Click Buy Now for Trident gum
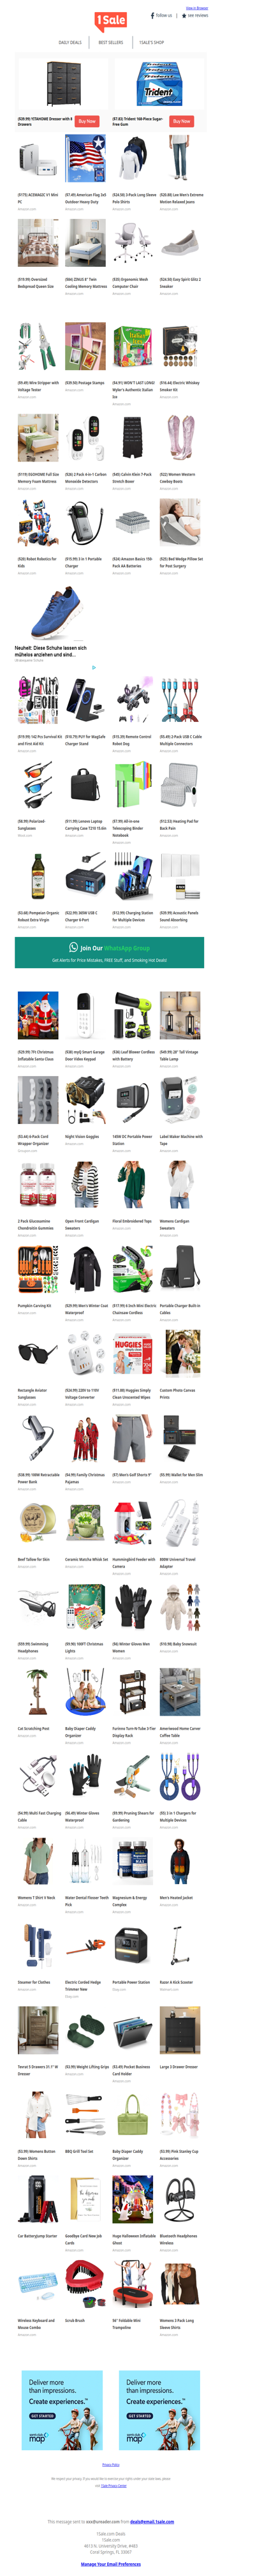This screenshot has width=255, height=2576. coord(181,121)
